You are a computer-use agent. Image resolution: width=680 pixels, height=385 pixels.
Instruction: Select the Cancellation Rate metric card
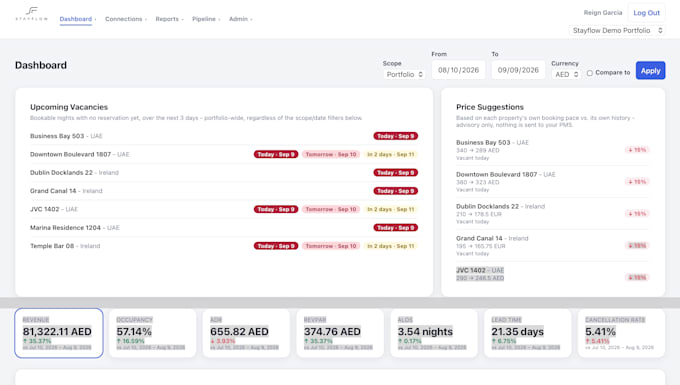point(621,333)
